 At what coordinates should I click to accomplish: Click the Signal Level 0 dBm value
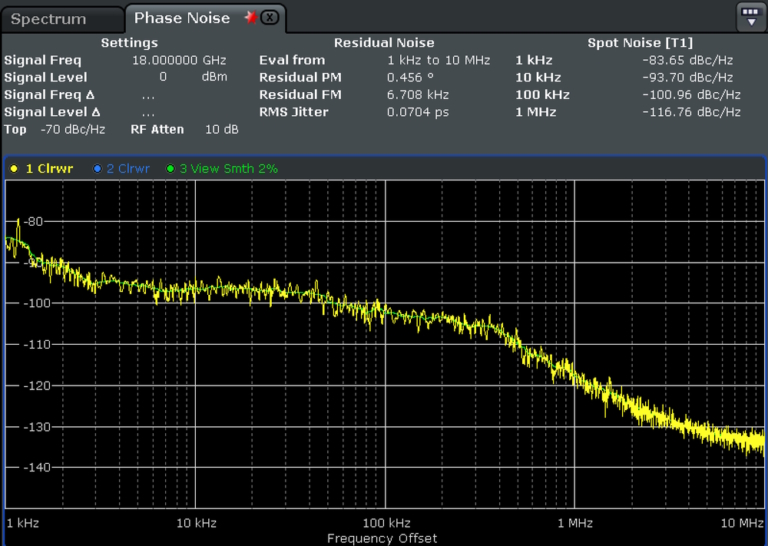[163, 77]
